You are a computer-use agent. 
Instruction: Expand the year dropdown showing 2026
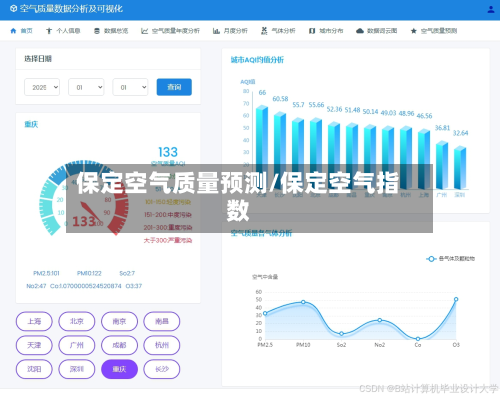(x=42, y=87)
